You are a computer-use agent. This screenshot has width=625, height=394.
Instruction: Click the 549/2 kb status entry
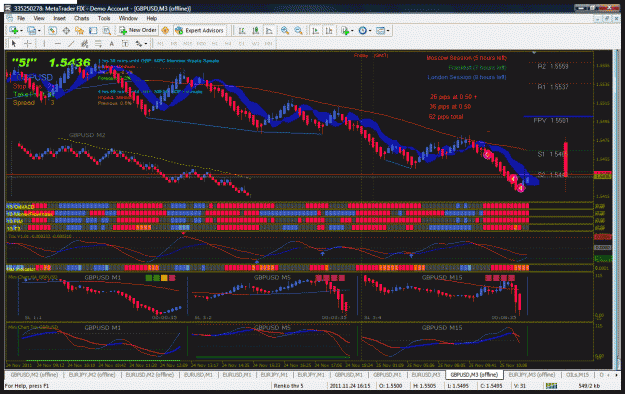pos(589,386)
